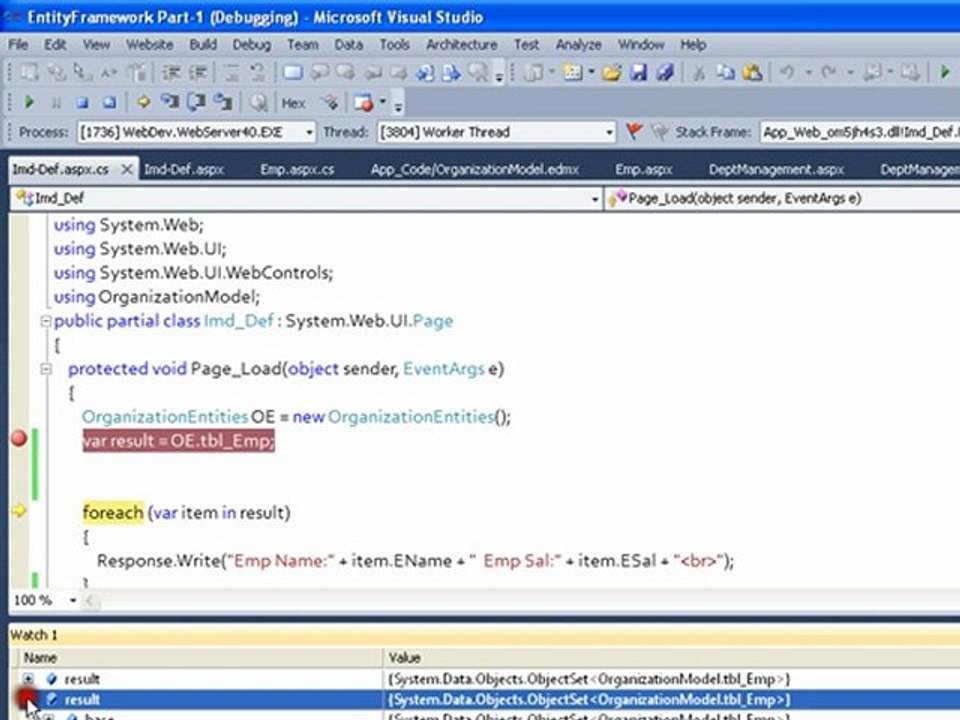Viewport: 960px width, 720px height.
Task: Click the Copy icon
Action: [726, 73]
